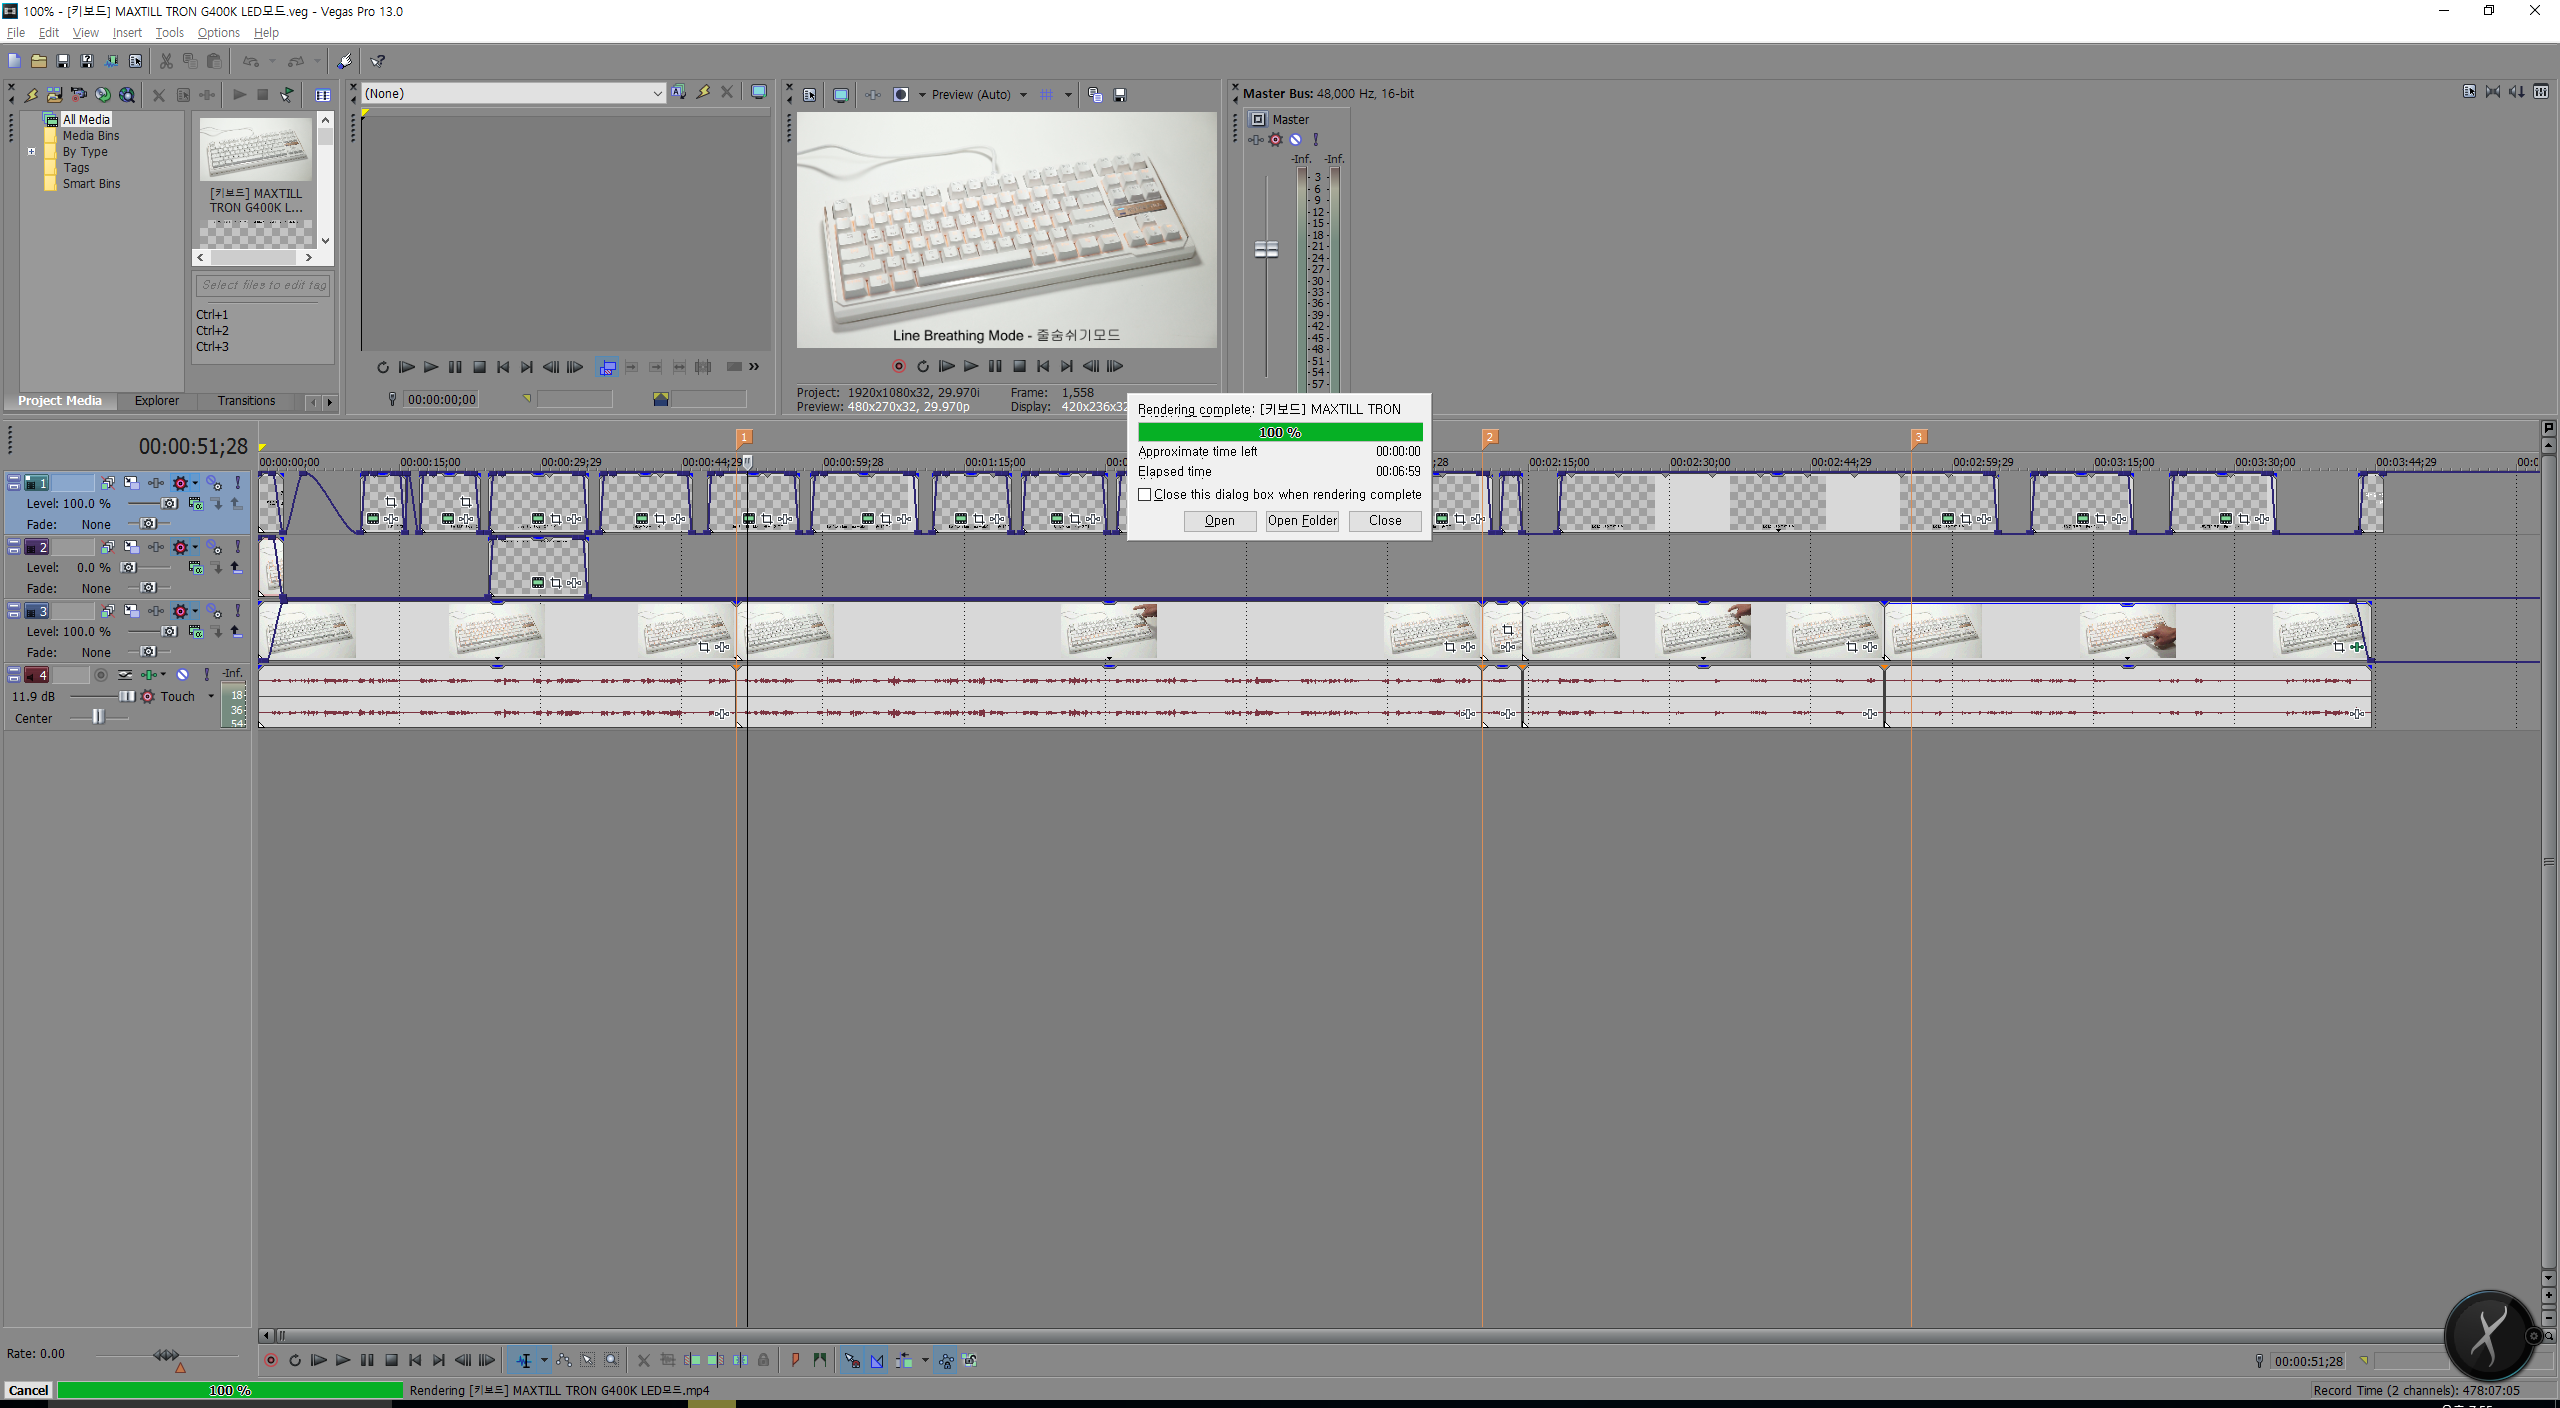Open the Auto Ripple mode dropdown arrow
The image size is (2560, 1408).
coord(925,1360)
